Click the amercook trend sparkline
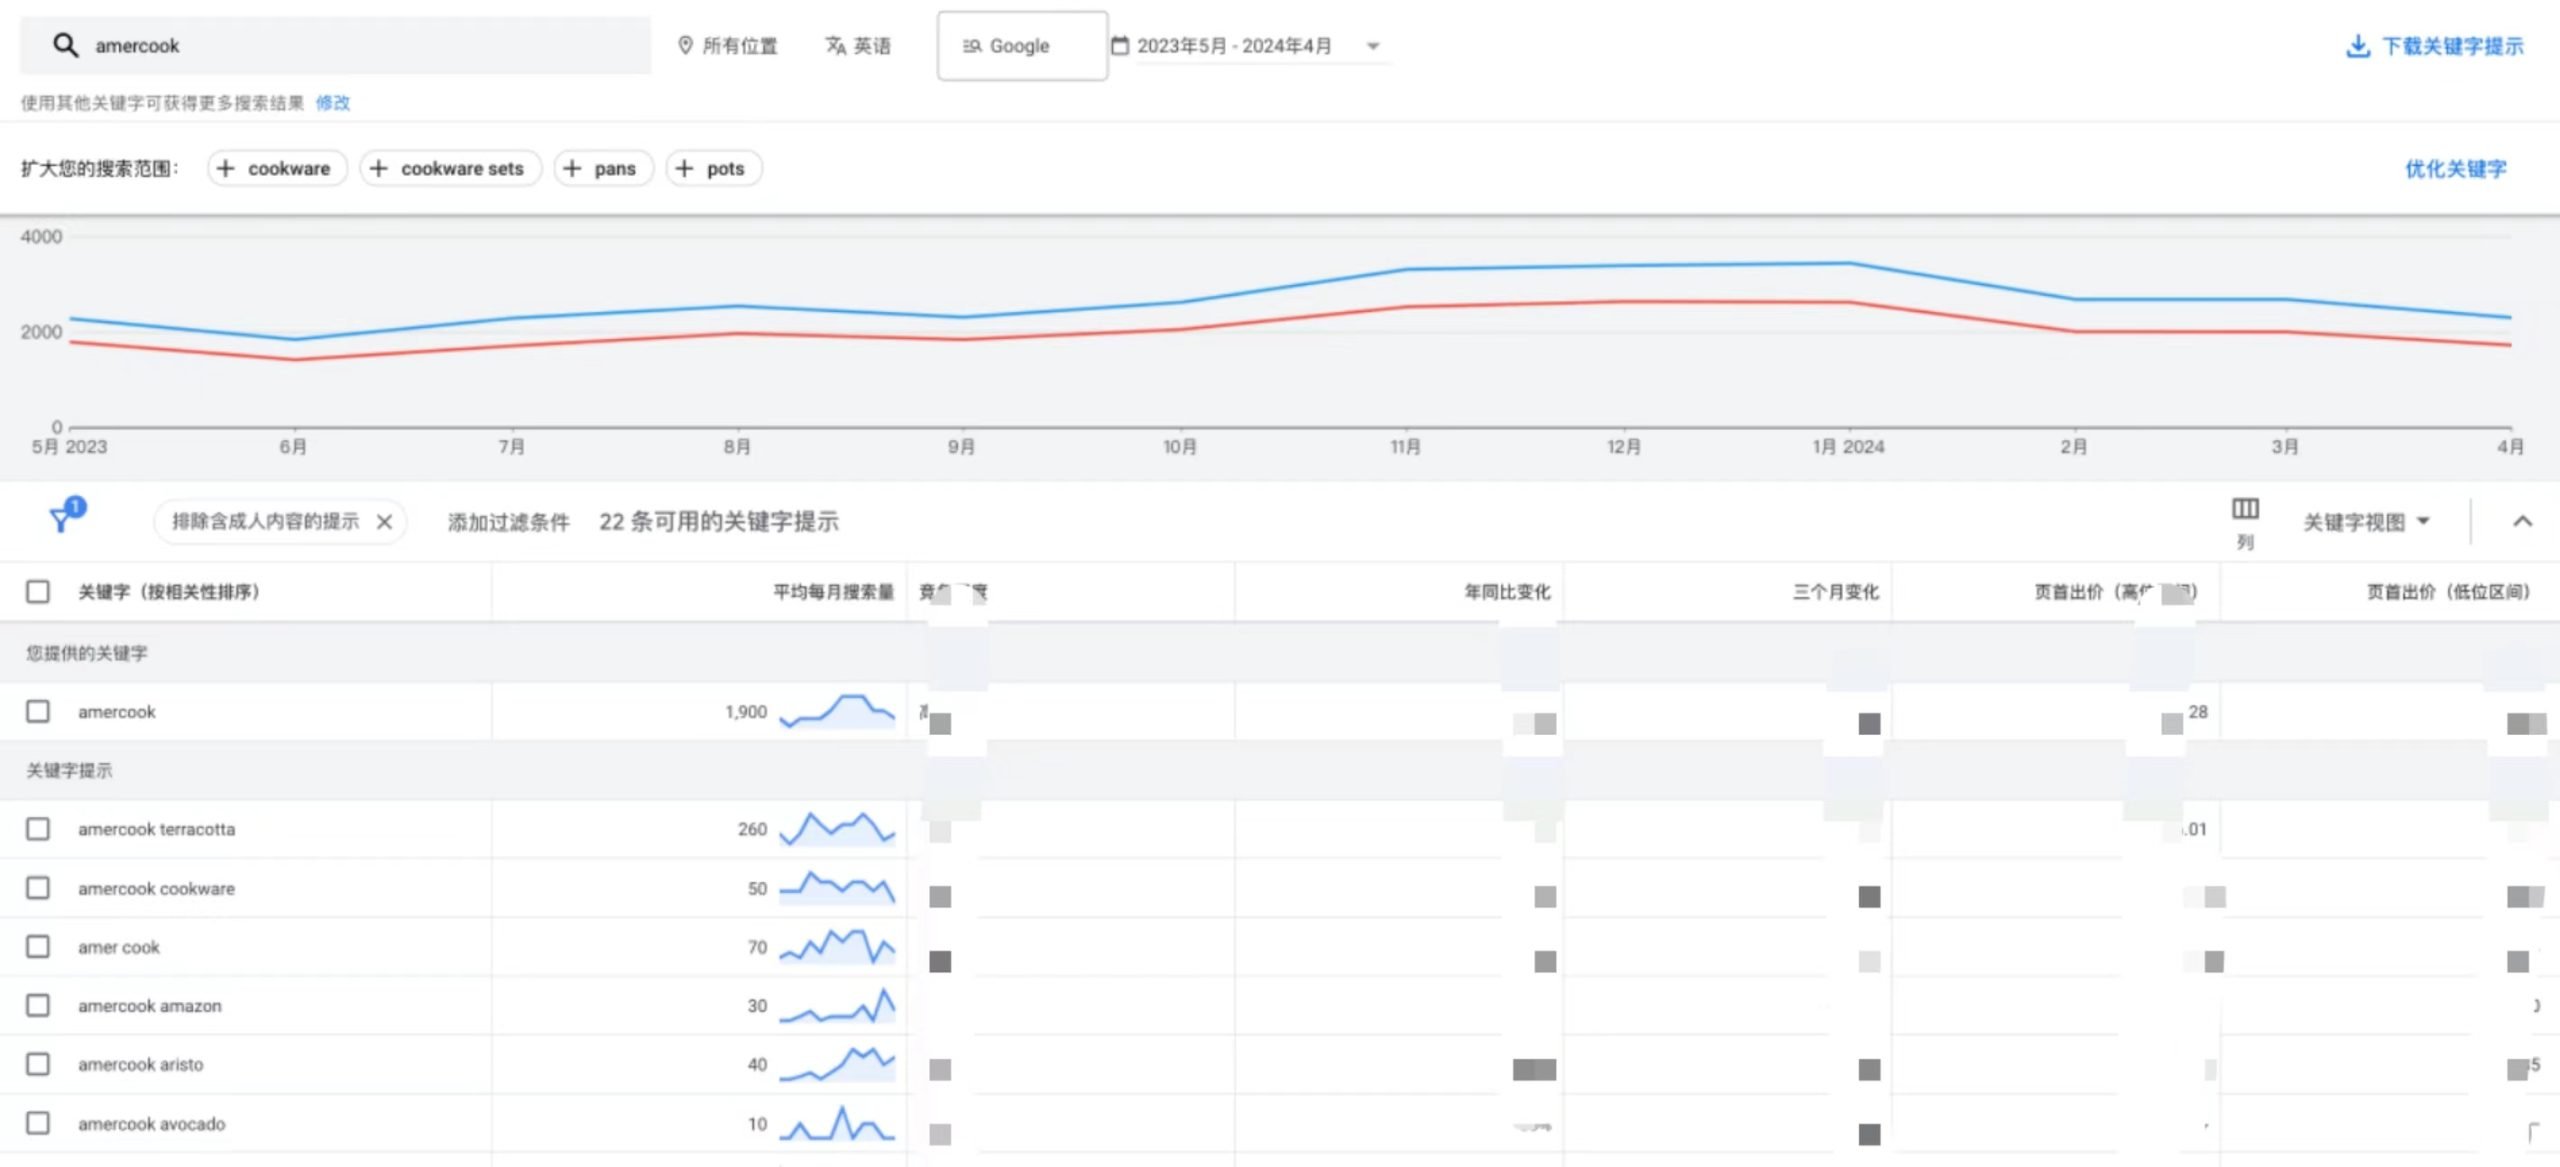Screen dimensions: 2560x1167 [x=837, y=711]
